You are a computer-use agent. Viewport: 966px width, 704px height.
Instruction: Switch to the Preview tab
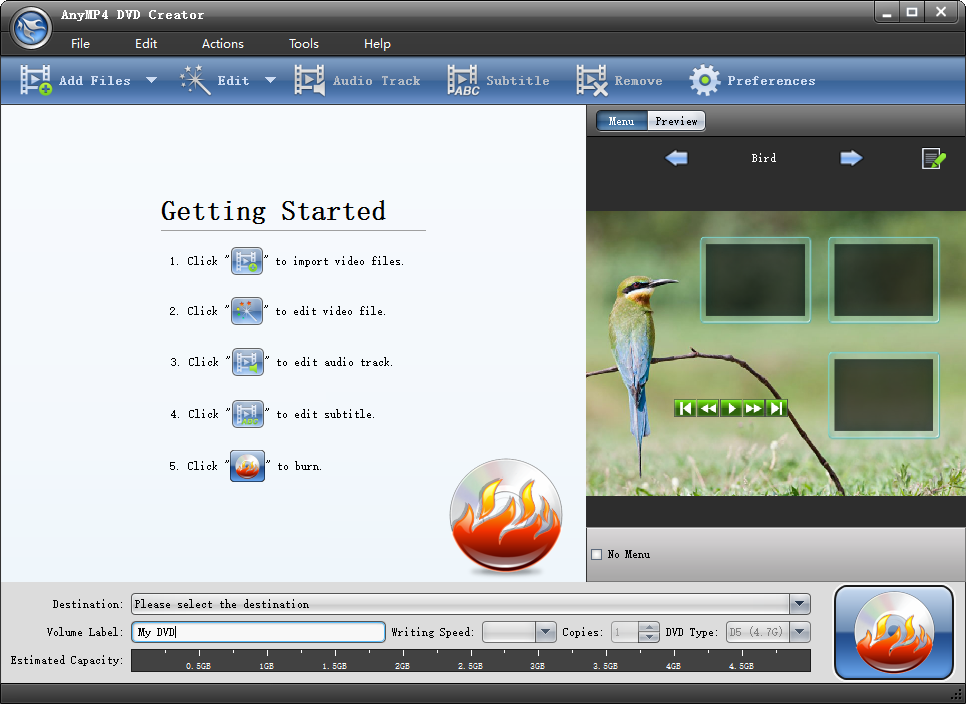point(676,121)
